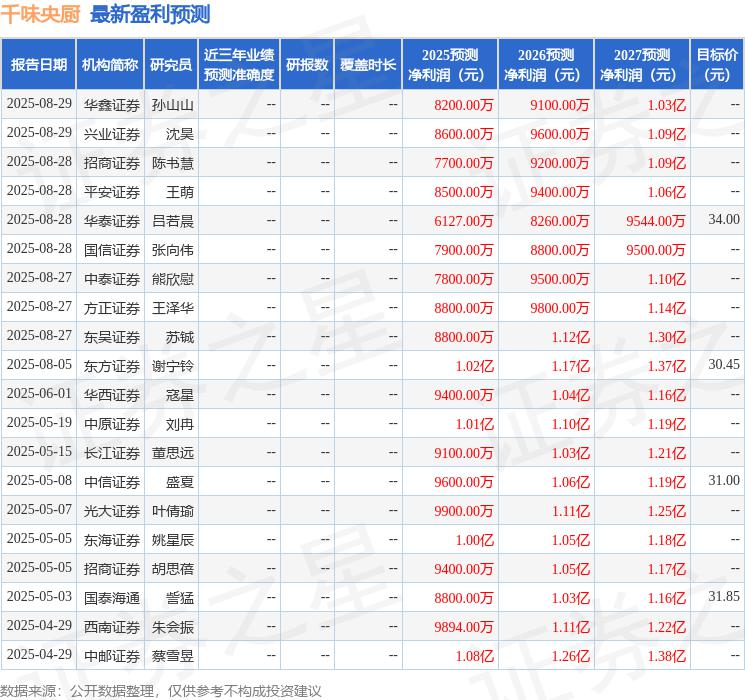Viewport: 745px width, 700px height.
Task: Click 长江证券 institution cell
Action: click(x=112, y=453)
